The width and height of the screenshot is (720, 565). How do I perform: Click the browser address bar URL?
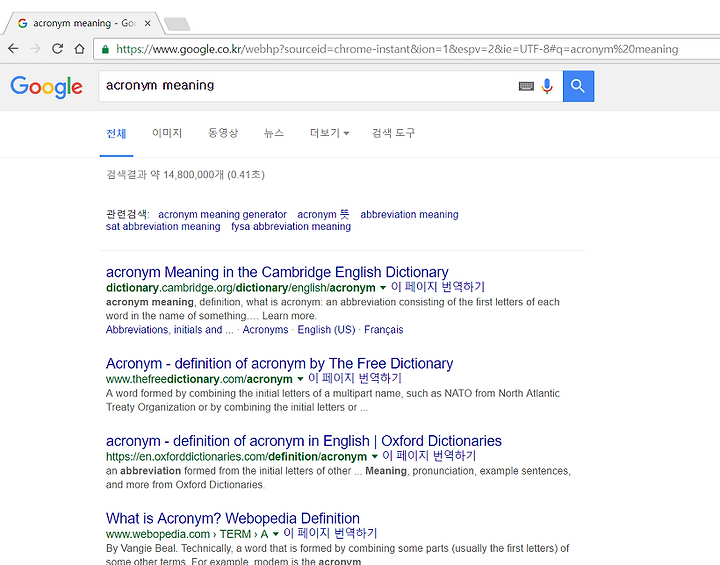397,49
